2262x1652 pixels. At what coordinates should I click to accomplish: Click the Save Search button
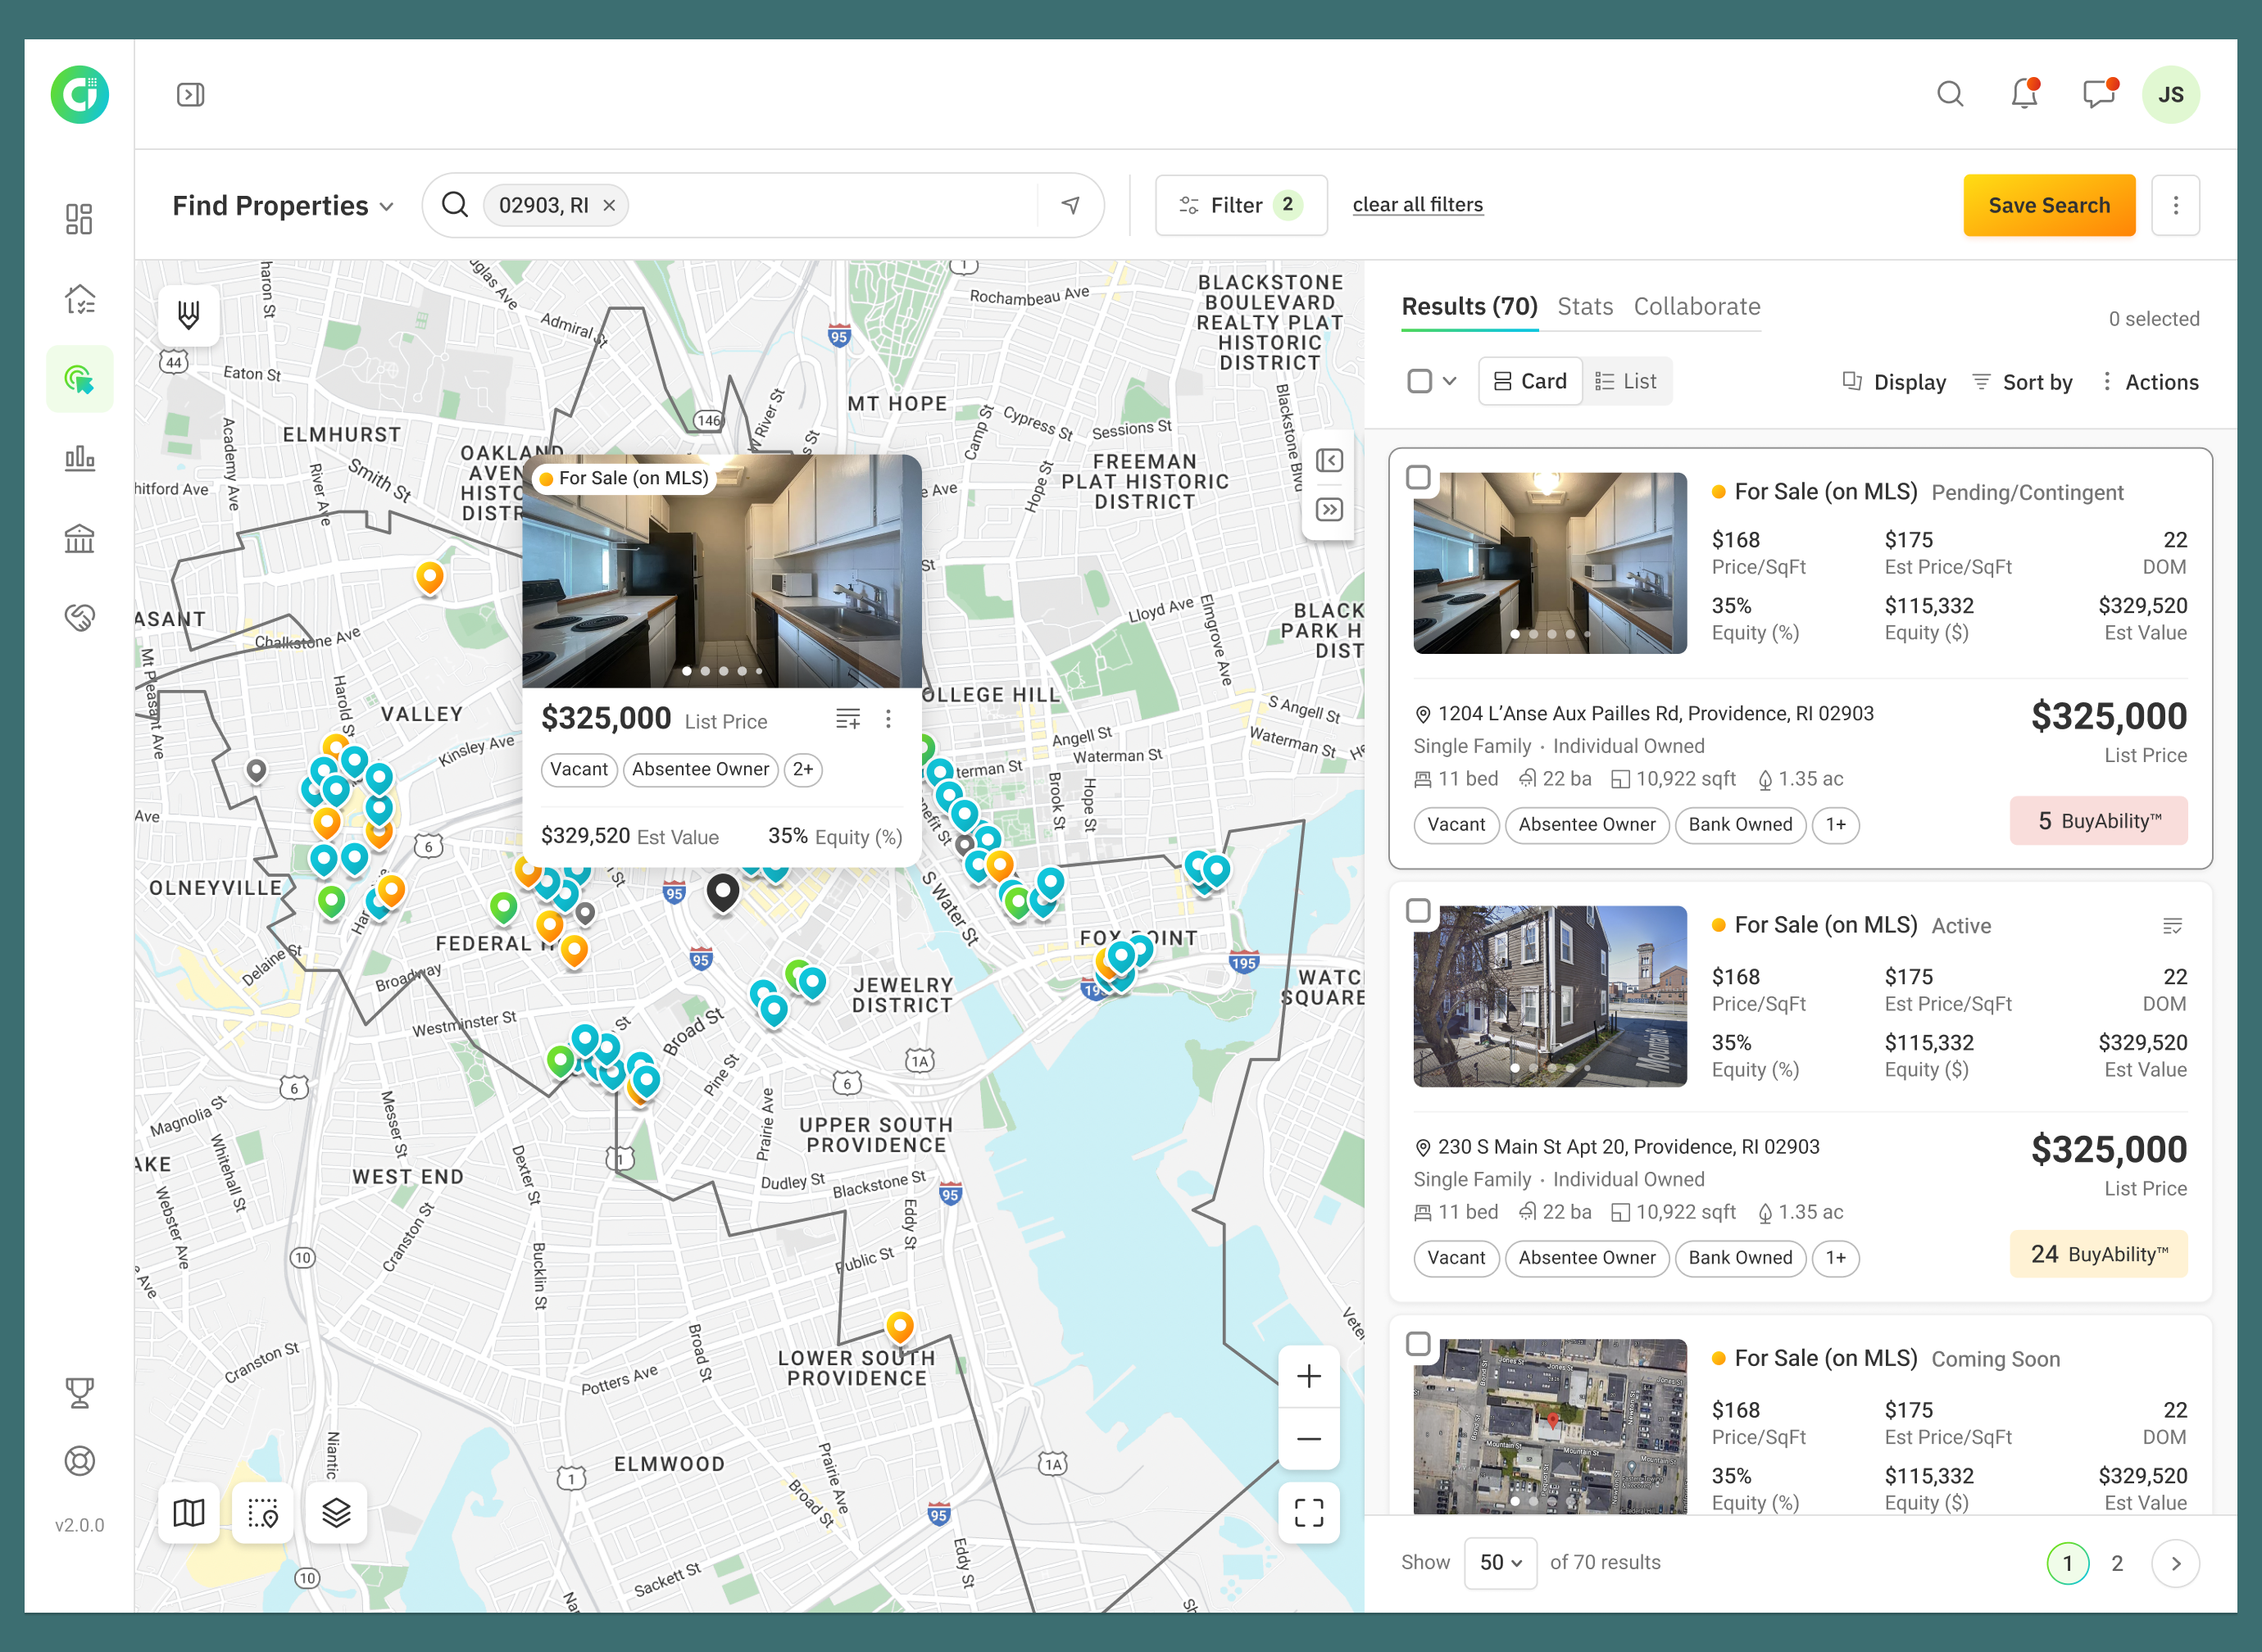[x=2048, y=205]
